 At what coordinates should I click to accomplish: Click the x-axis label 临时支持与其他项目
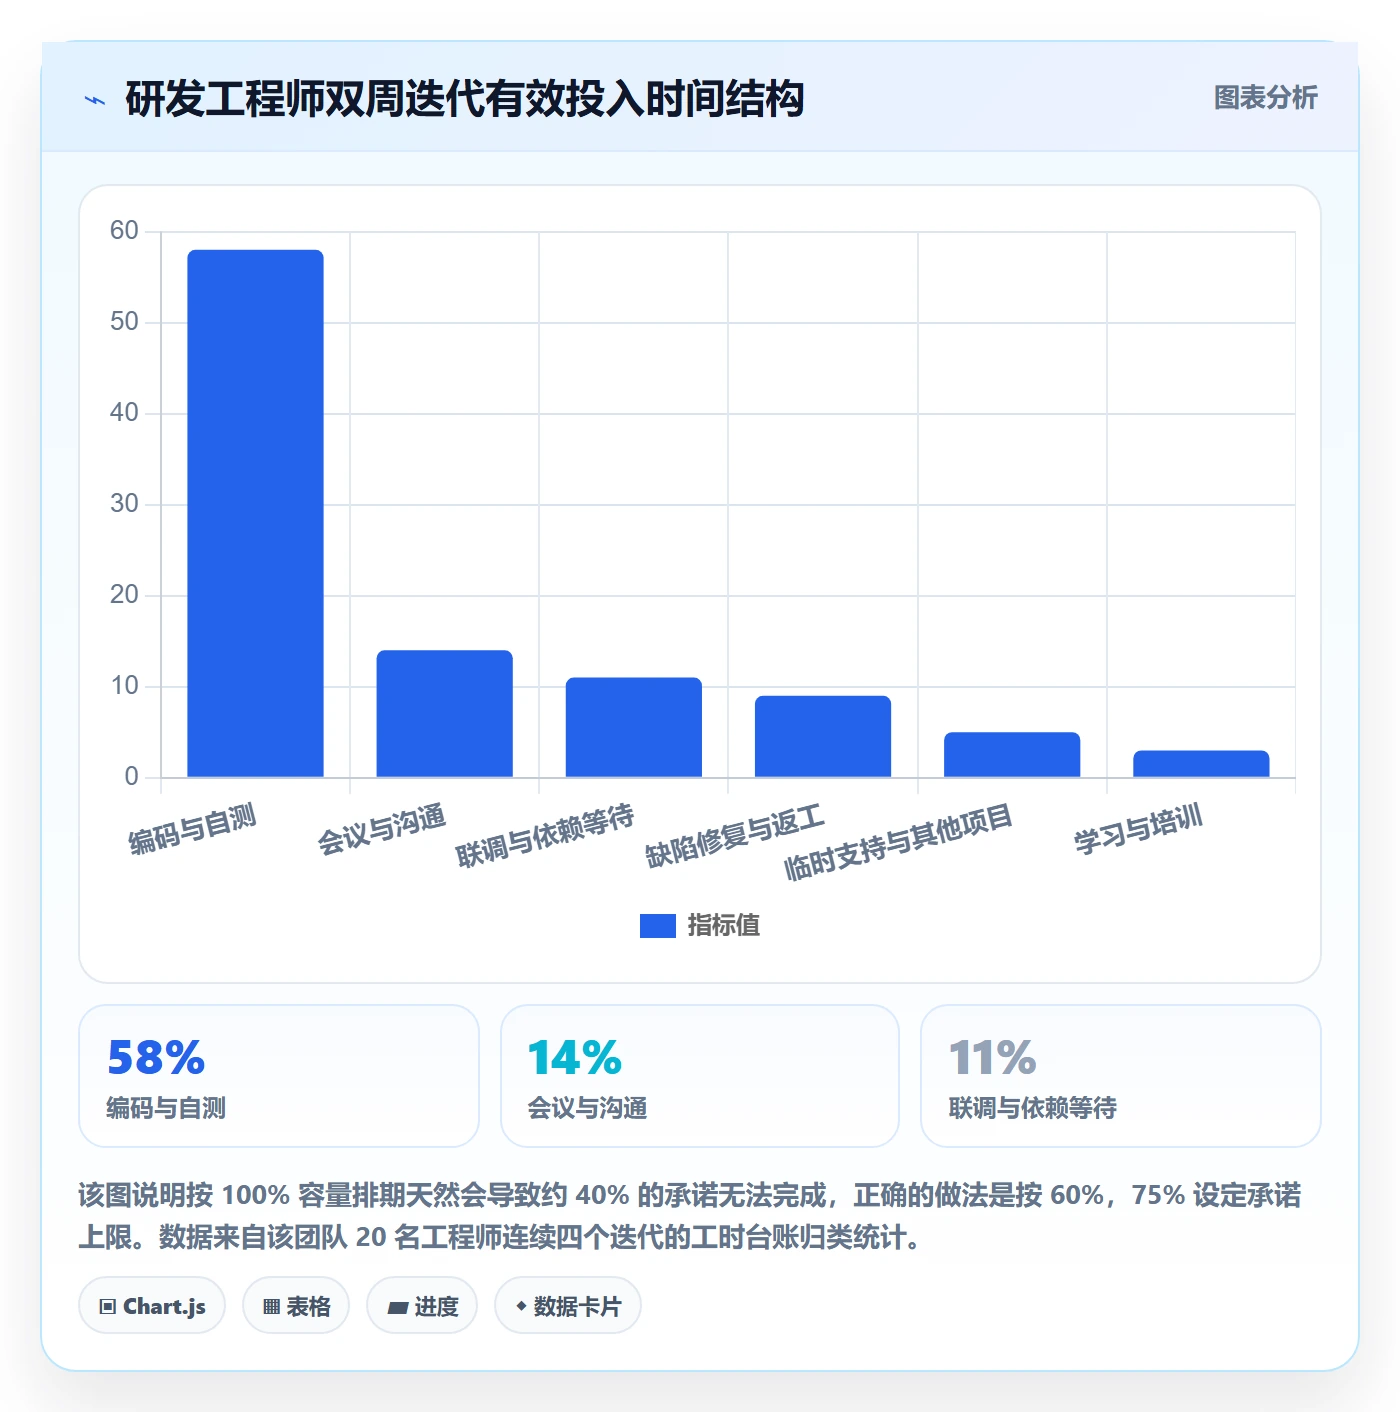tap(899, 842)
